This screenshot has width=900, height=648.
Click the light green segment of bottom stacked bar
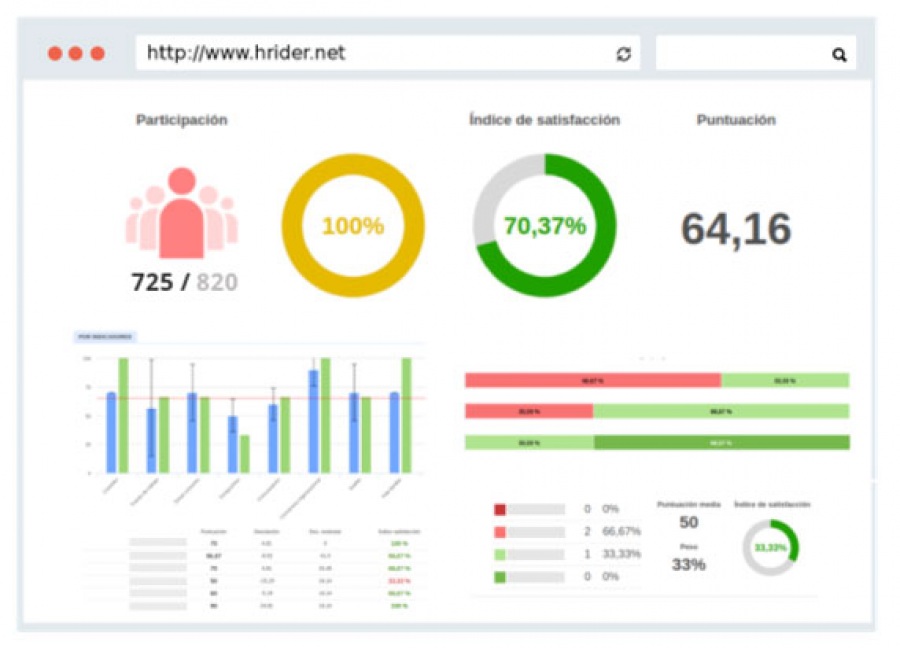tap(529, 443)
